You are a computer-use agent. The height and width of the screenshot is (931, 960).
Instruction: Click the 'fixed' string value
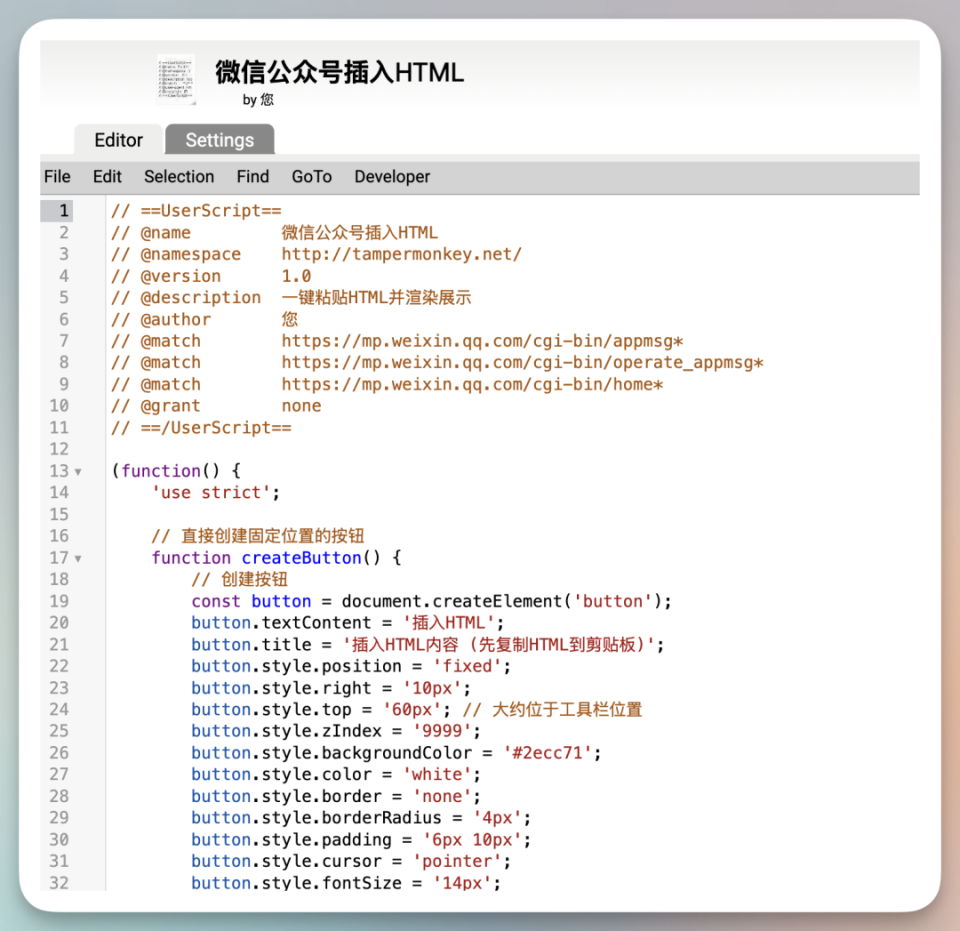click(x=467, y=666)
